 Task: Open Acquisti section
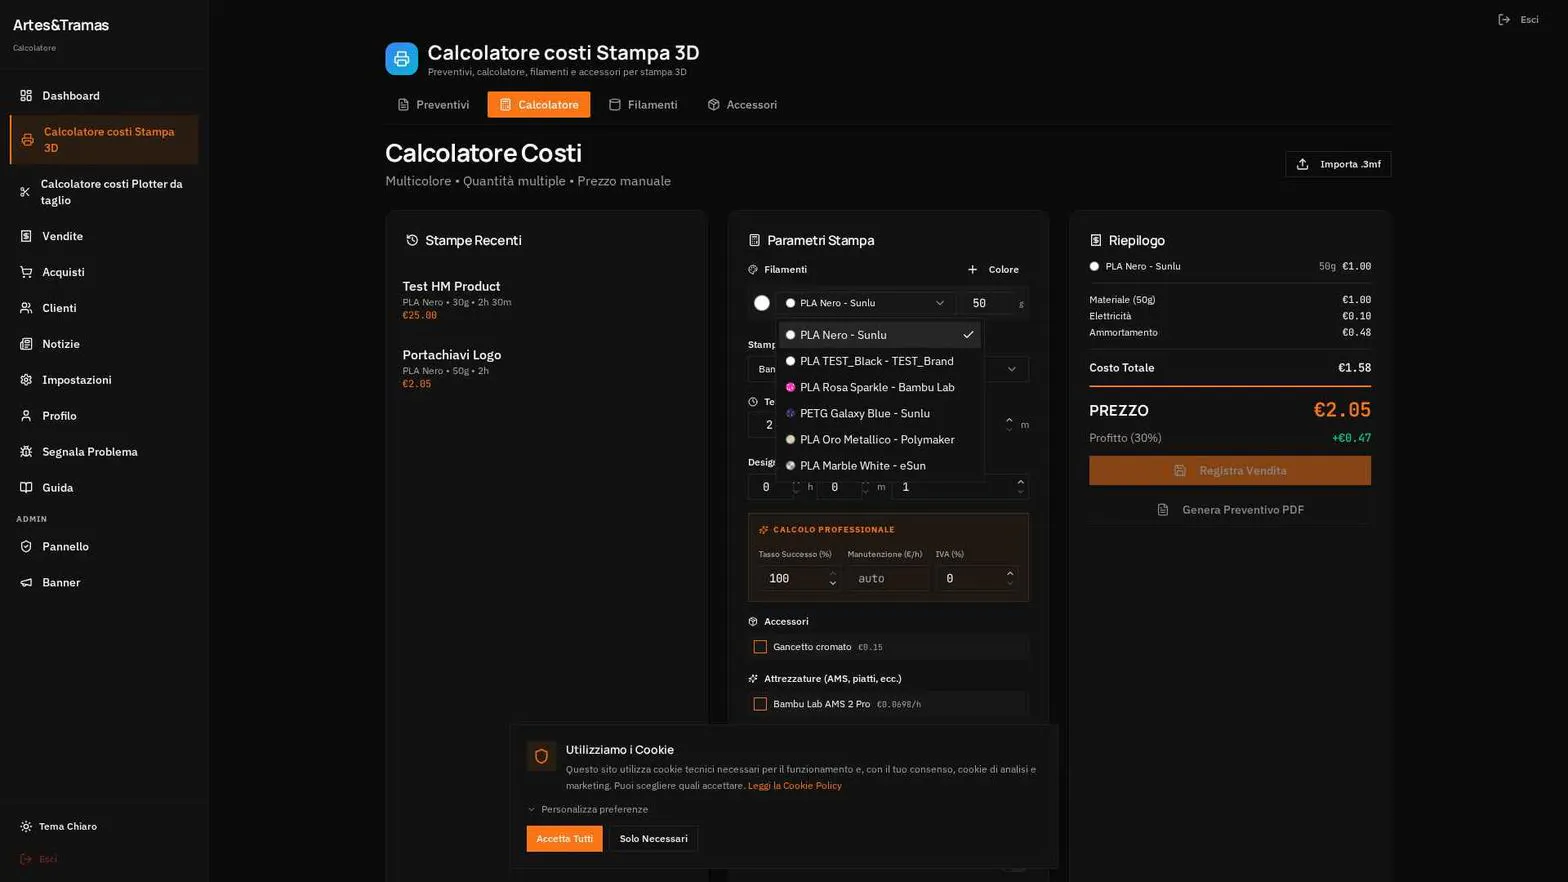pyautogui.click(x=104, y=272)
